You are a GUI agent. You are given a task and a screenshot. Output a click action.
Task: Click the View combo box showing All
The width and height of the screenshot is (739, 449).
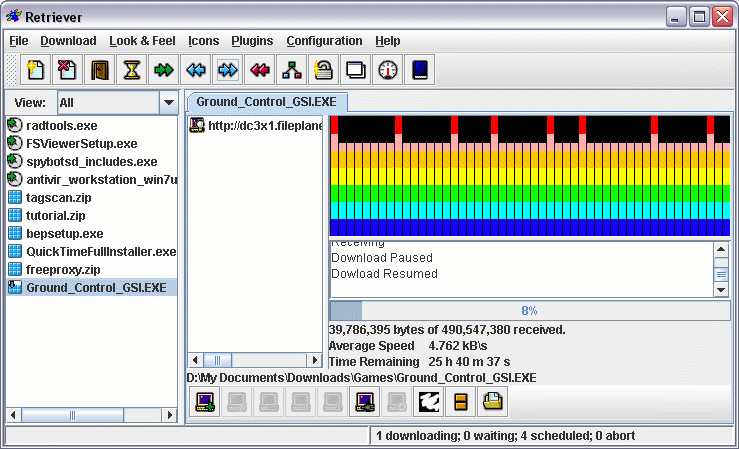(x=118, y=102)
